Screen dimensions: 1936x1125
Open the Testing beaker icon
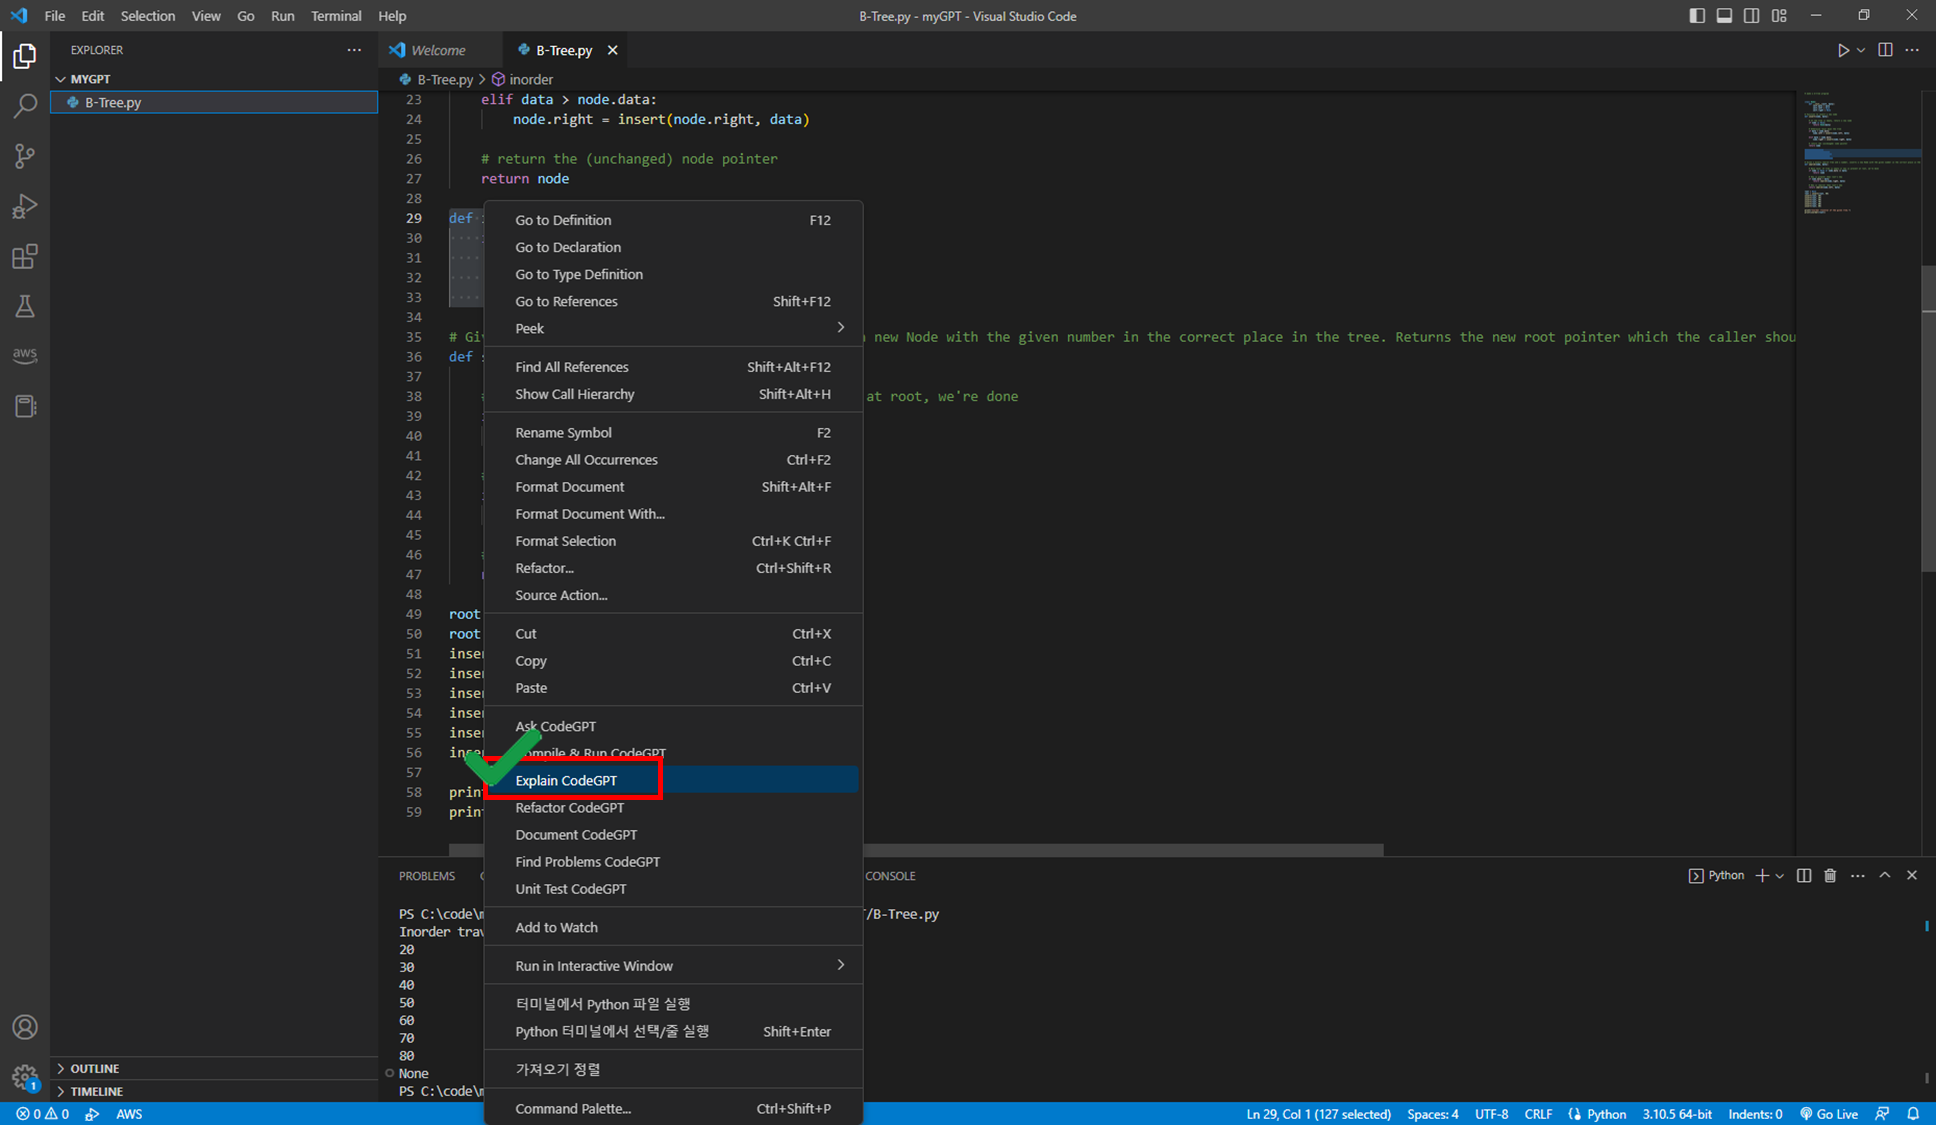pos(25,306)
